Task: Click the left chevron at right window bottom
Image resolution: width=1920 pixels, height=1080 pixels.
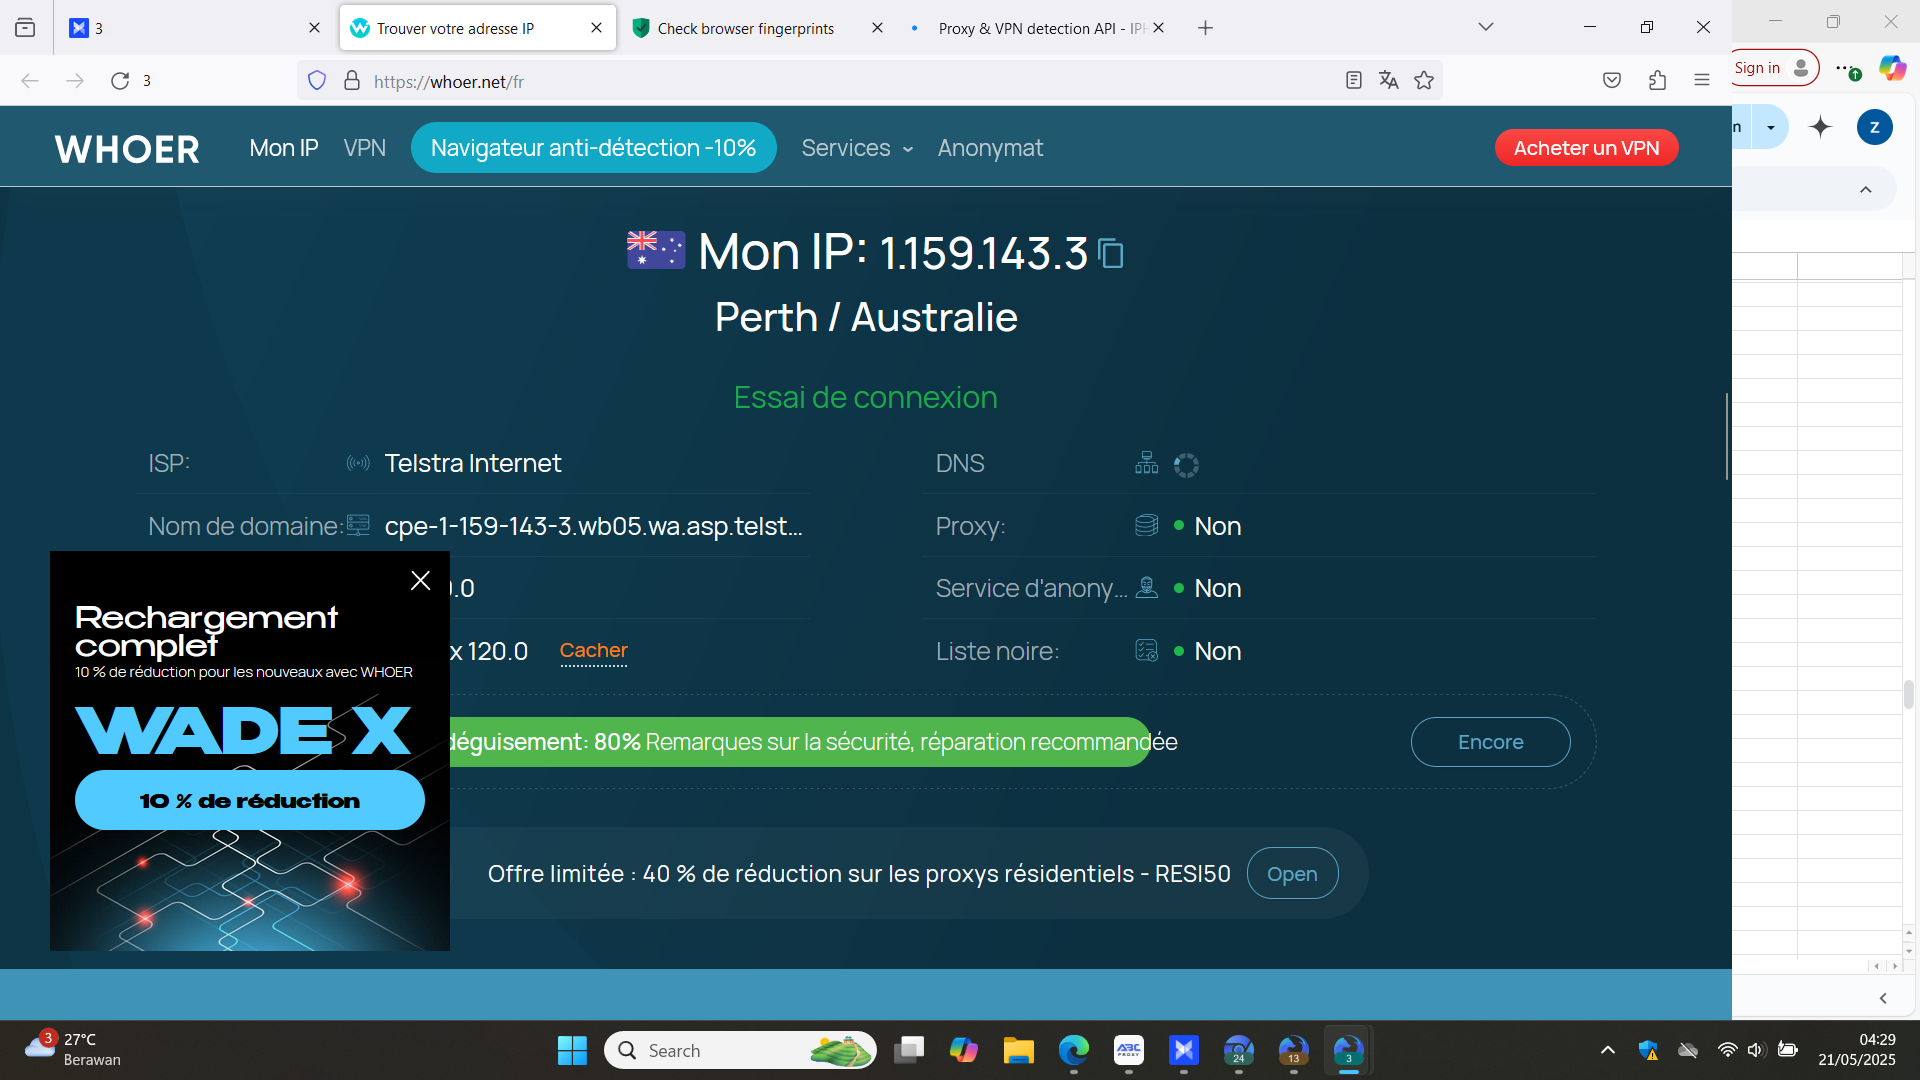Action: (x=1883, y=998)
